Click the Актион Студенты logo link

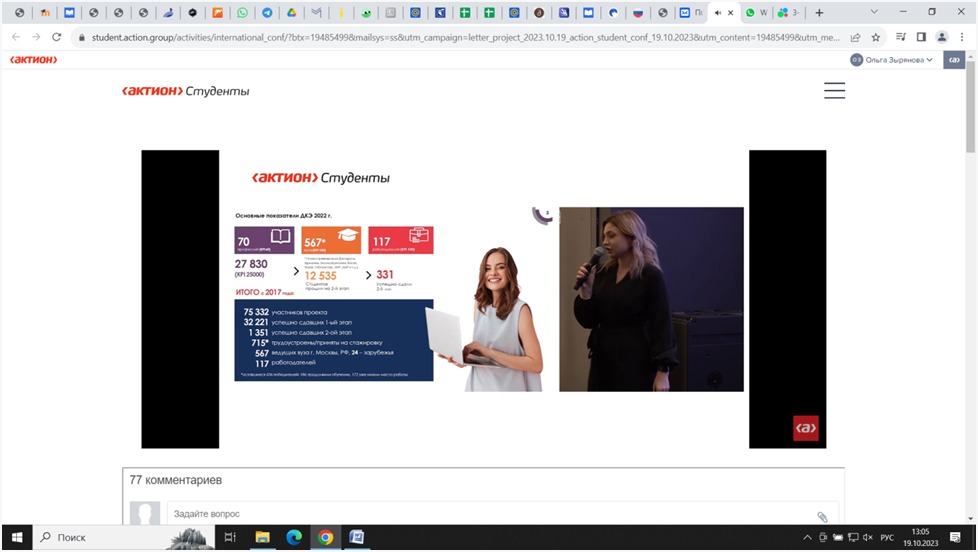185,91
